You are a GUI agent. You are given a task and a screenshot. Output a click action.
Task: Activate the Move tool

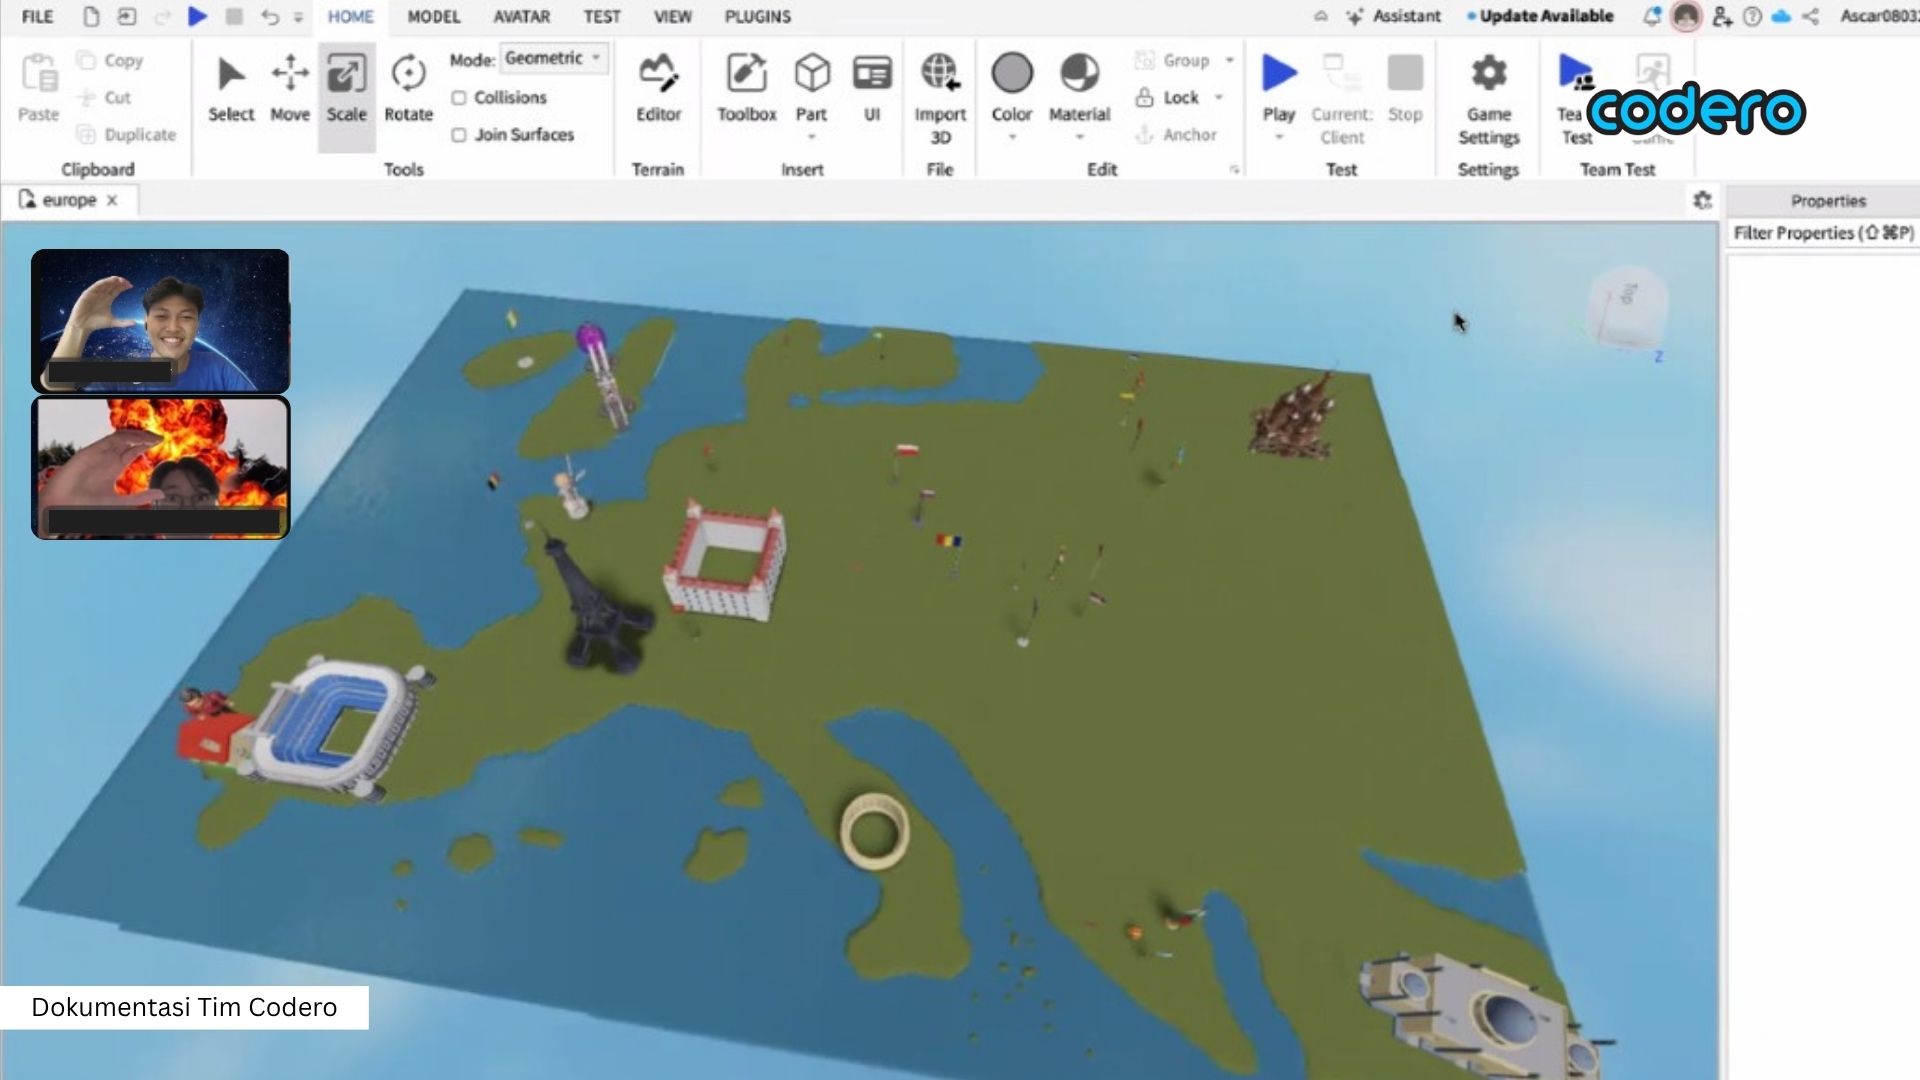click(290, 89)
